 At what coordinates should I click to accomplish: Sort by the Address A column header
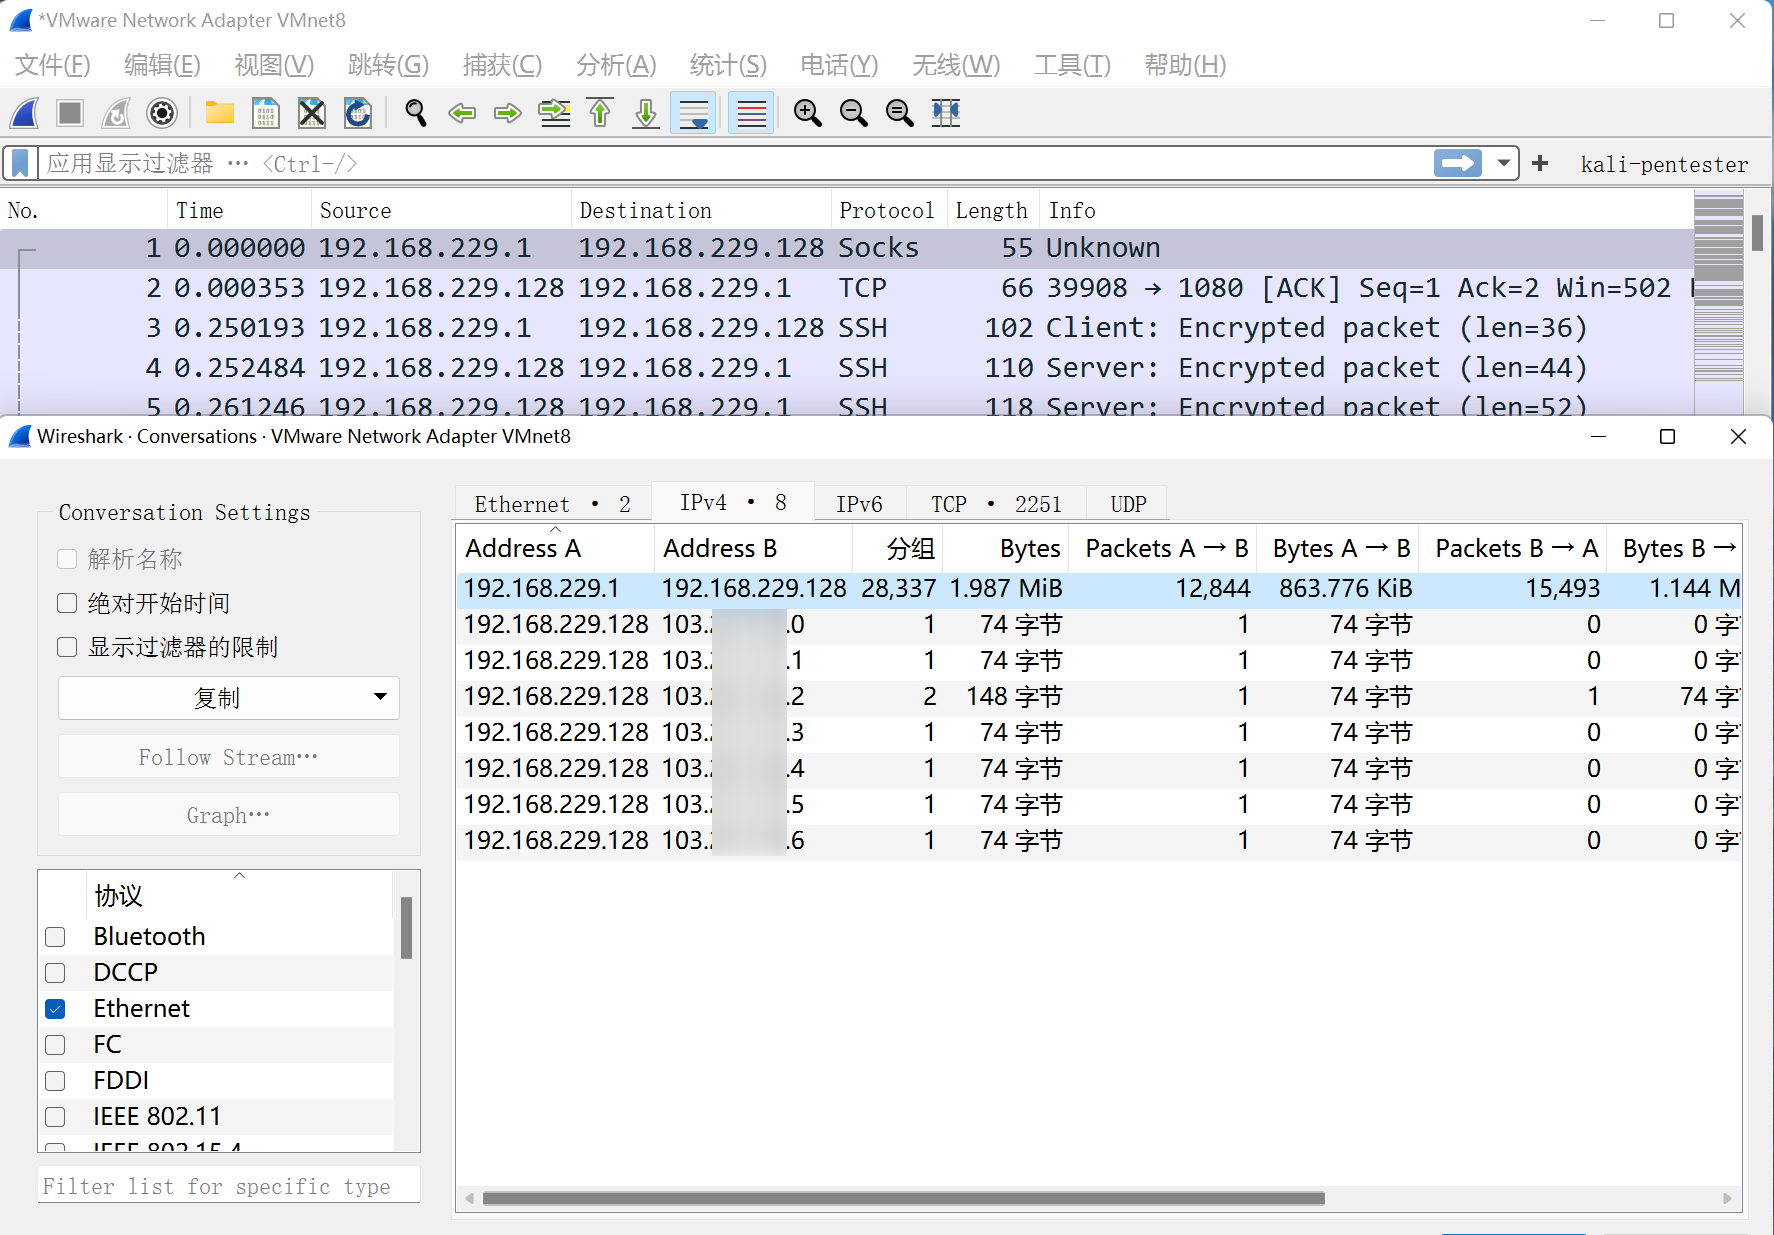(x=556, y=548)
